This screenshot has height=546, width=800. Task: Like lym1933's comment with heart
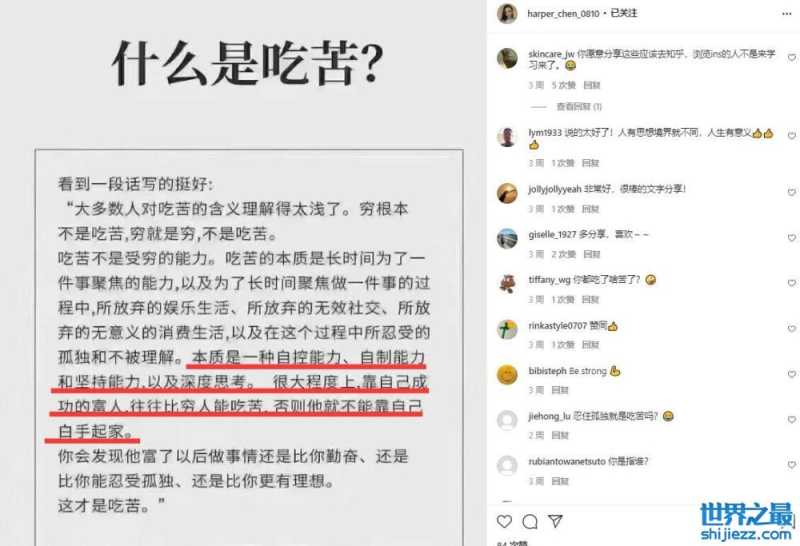(792, 136)
